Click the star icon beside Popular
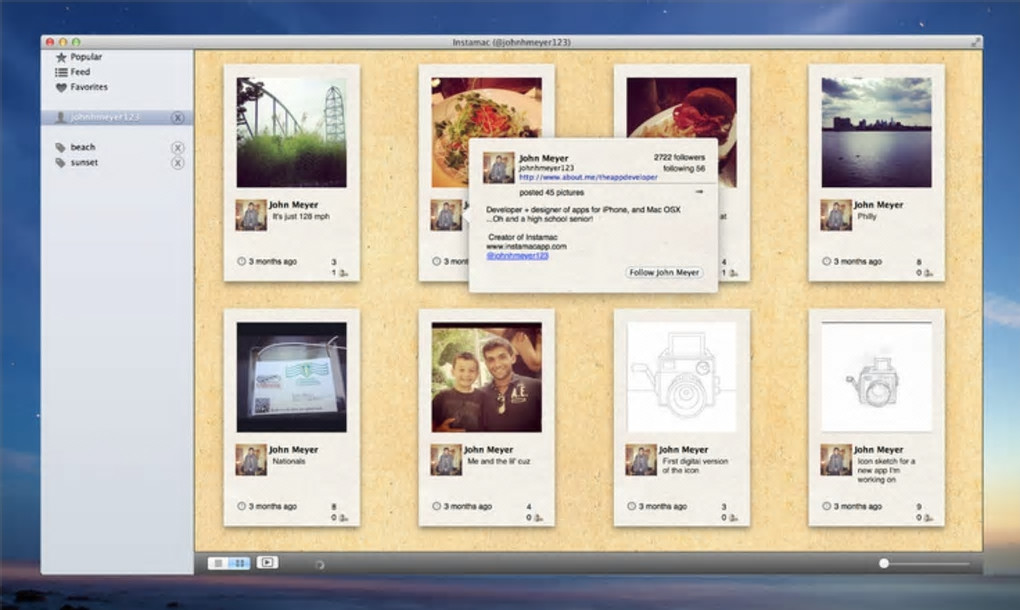The width and height of the screenshot is (1020, 610). point(61,57)
